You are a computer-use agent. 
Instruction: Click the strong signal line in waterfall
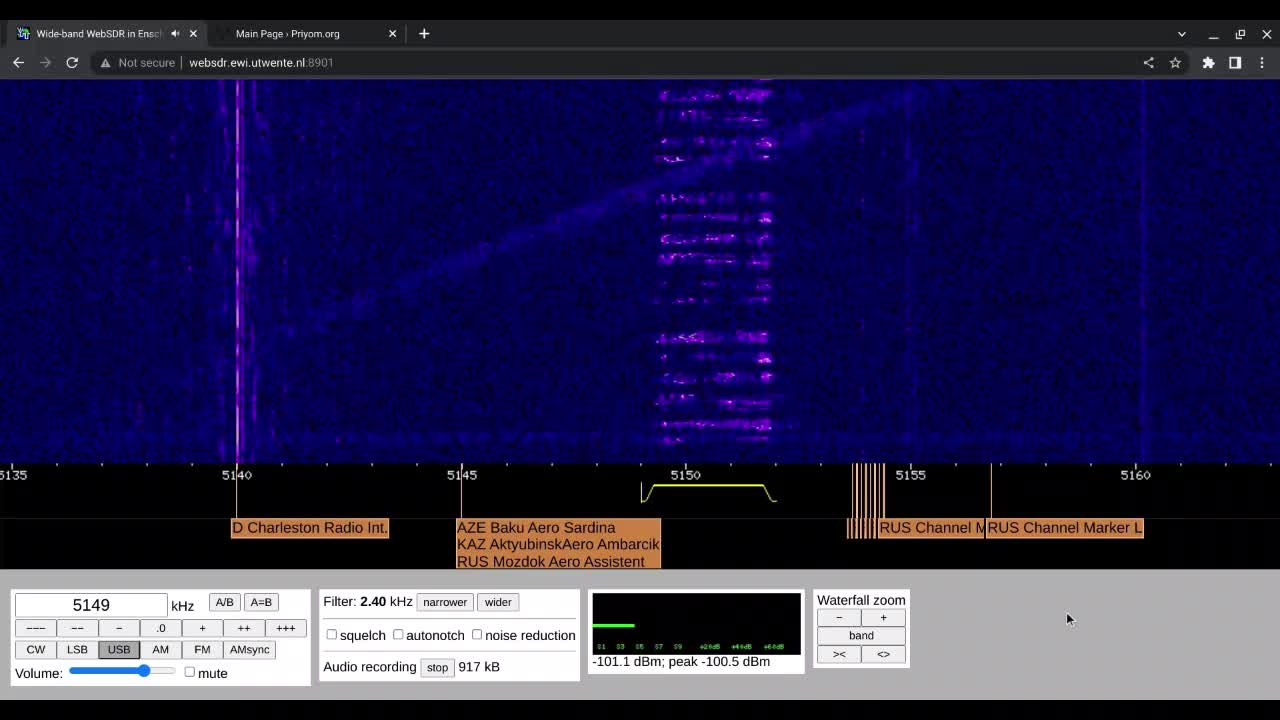(x=238, y=270)
